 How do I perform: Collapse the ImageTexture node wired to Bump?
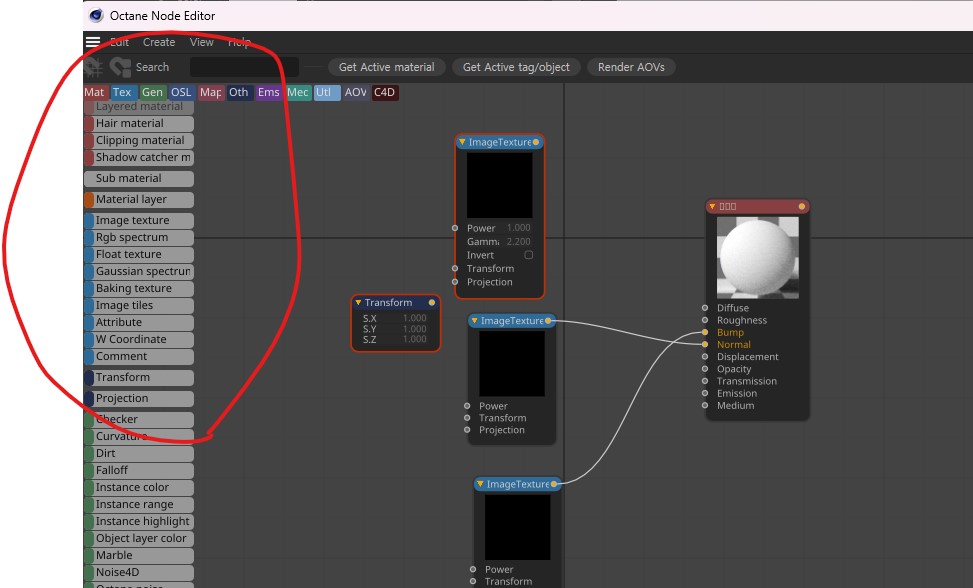480,484
